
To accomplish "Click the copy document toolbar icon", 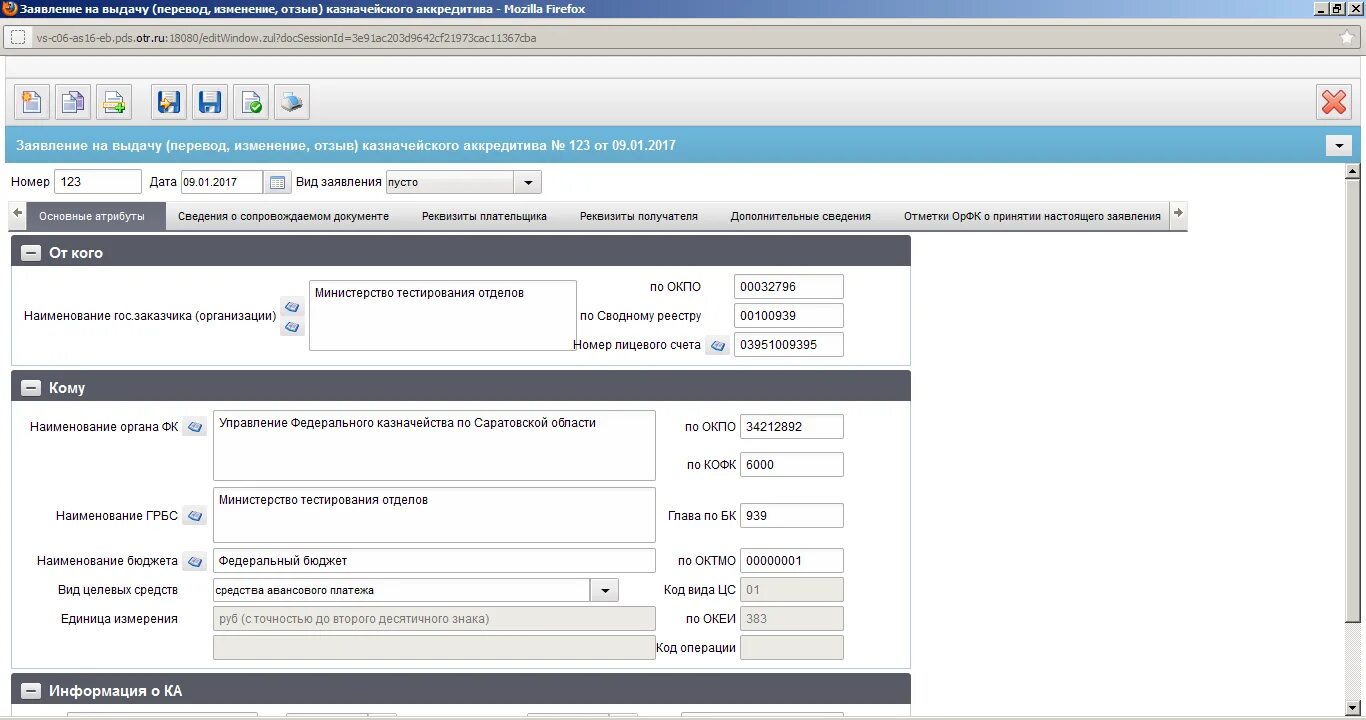I will (x=73, y=102).
